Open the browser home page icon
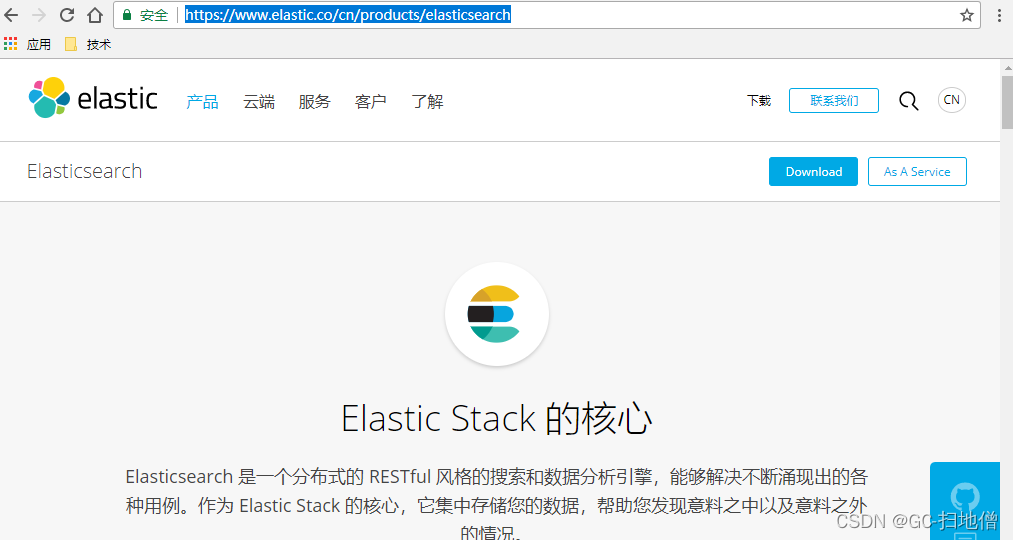Screen dimensions: 1013x540 click(95, 15)
